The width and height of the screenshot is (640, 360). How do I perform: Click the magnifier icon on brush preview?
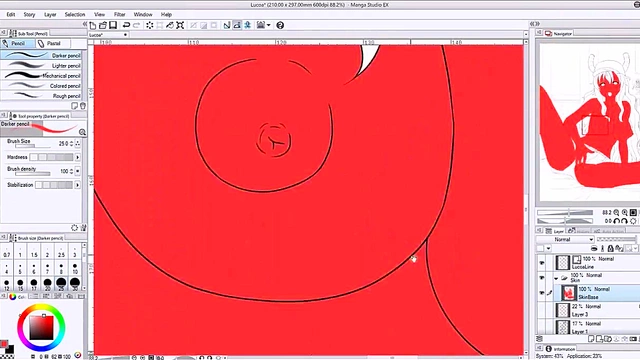(x=82, y=132)
